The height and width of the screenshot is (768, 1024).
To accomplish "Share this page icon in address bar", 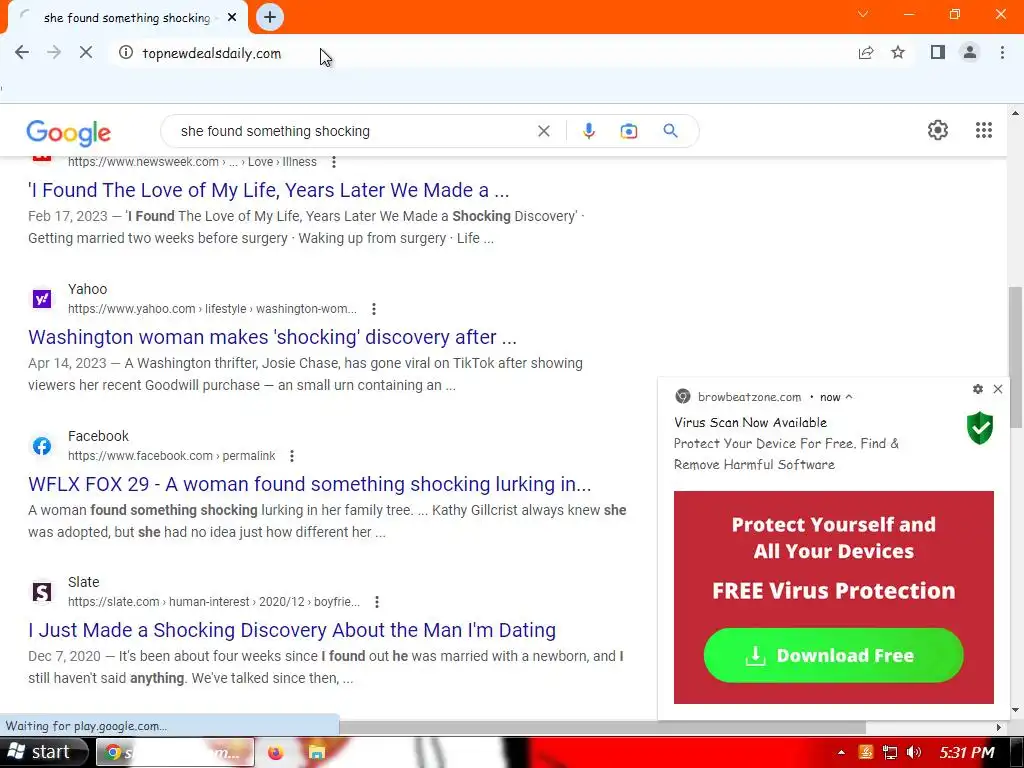I will click(x=866, y=53).
